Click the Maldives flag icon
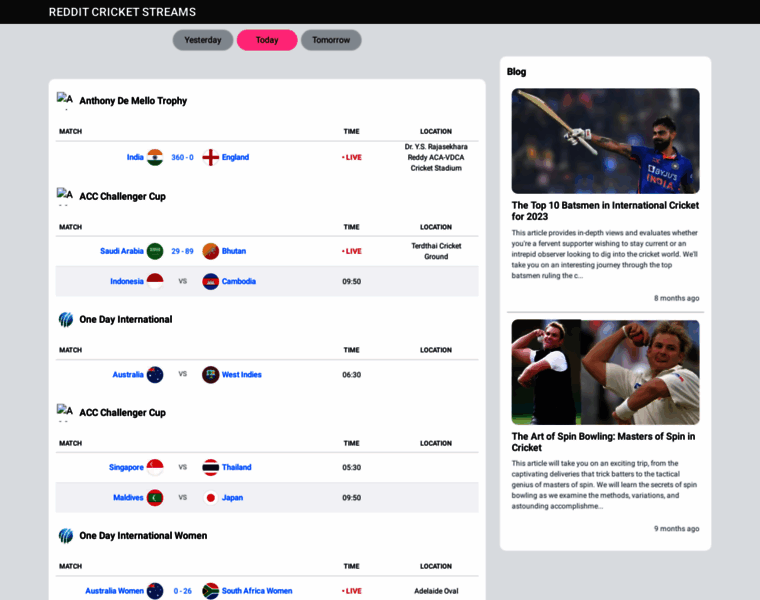 point(155,498)
